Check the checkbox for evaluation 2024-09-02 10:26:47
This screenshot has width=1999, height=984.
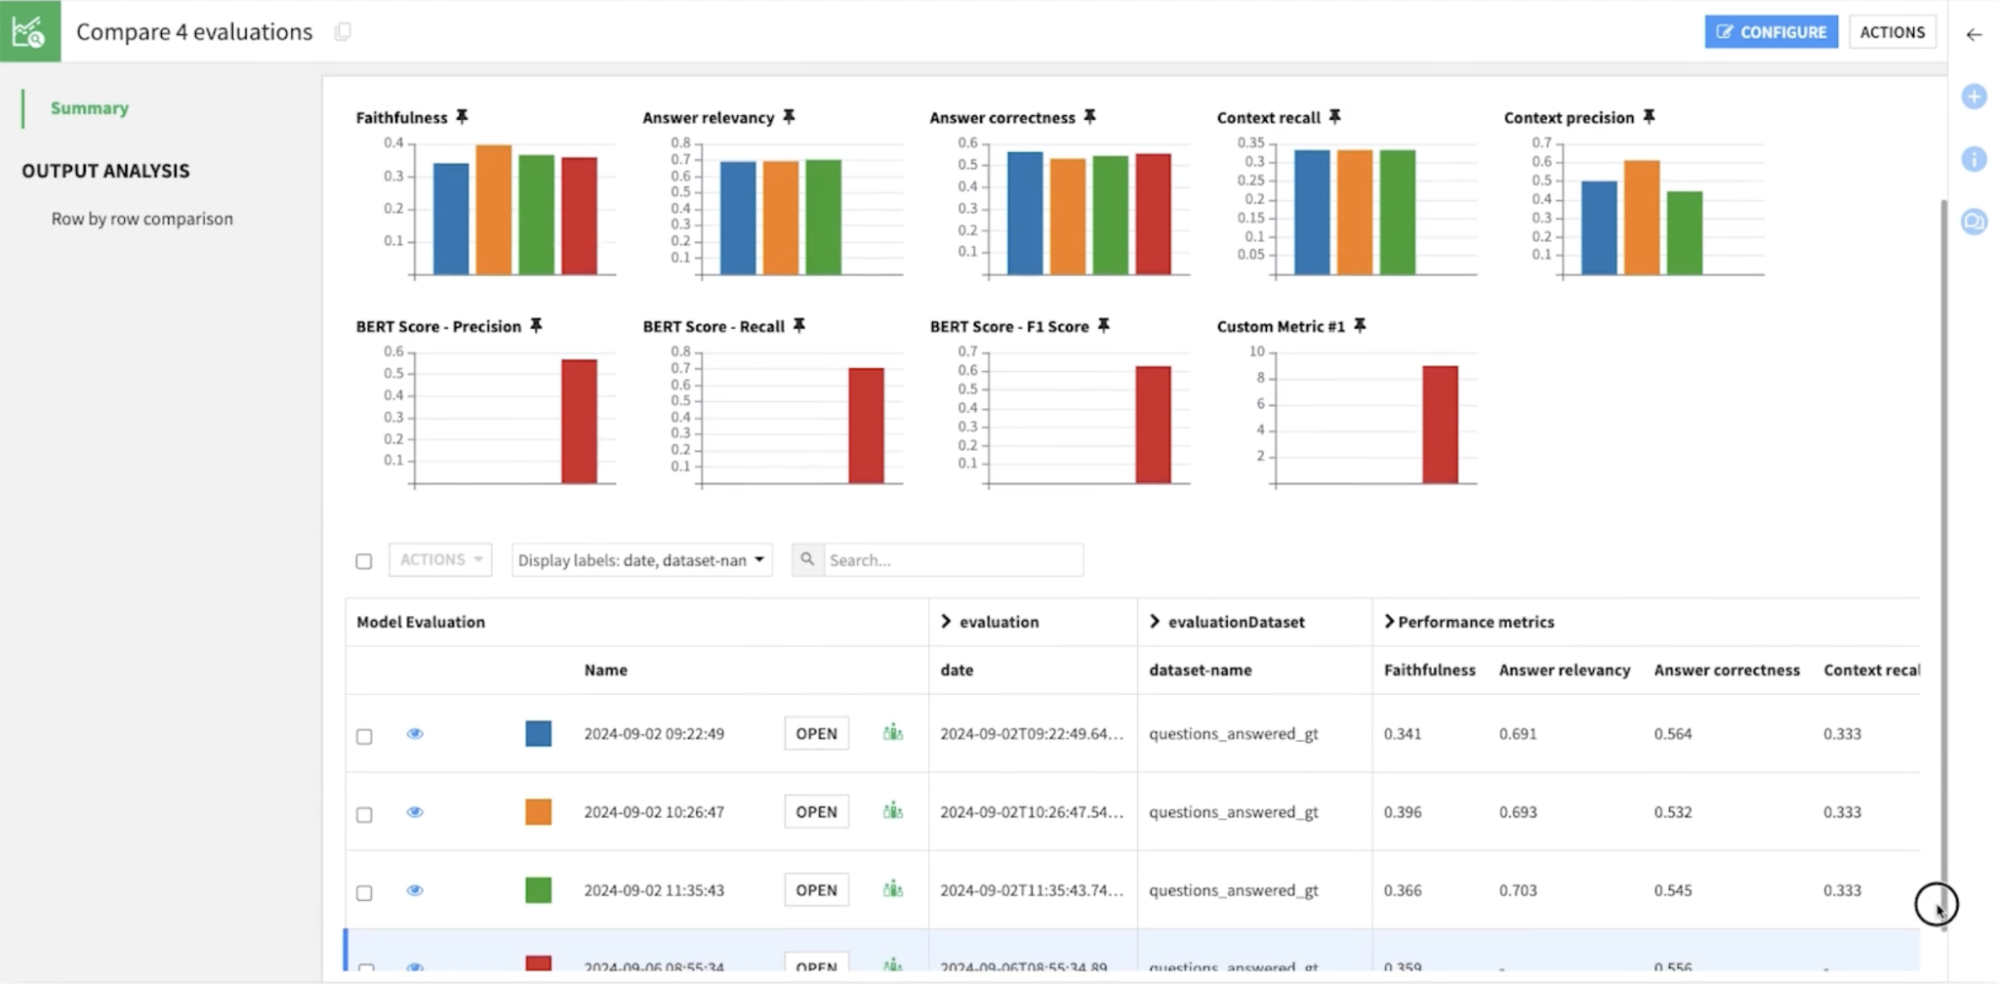(x=364, y=812)
